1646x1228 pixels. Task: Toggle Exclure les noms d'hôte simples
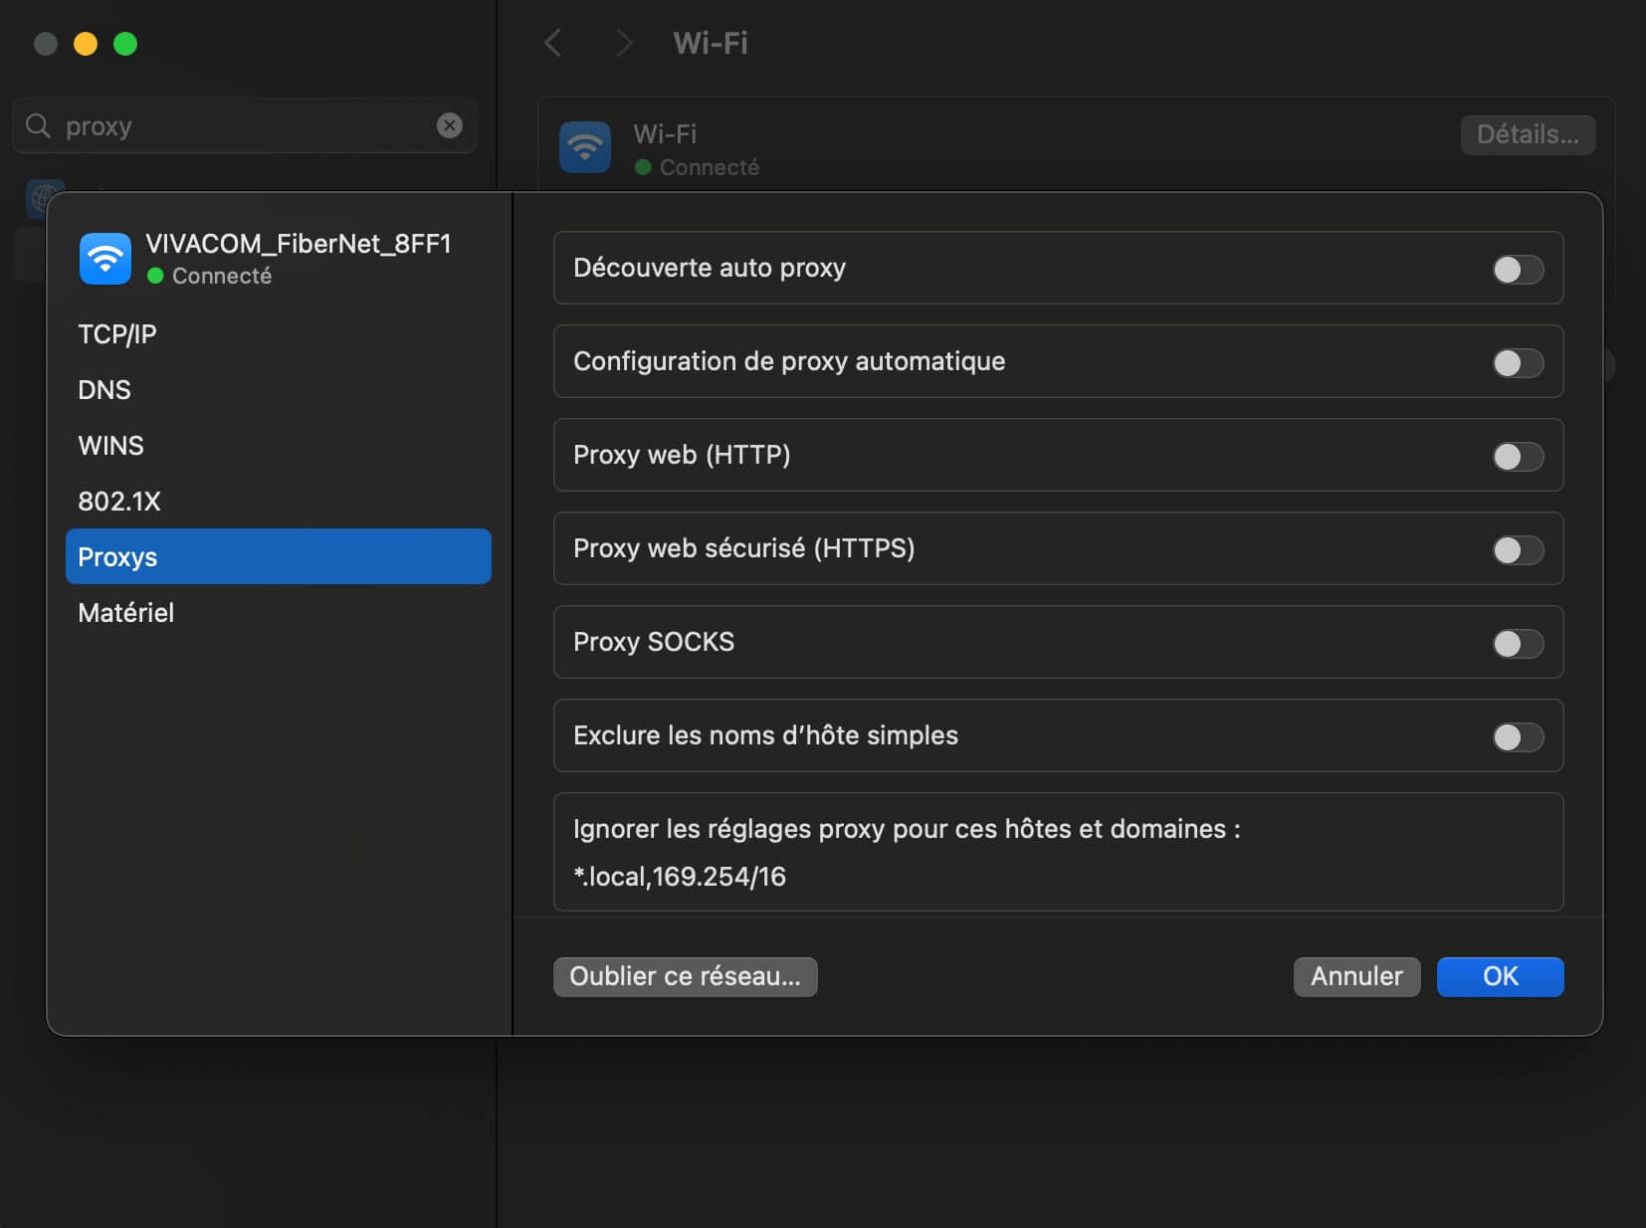tap(1517, 737)
